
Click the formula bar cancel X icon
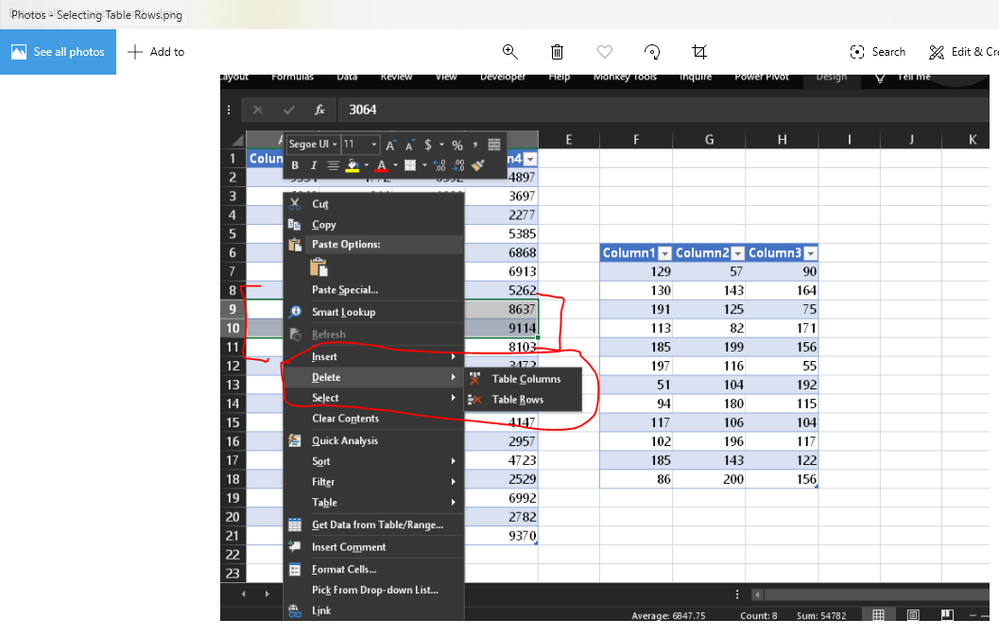[258, 110]
